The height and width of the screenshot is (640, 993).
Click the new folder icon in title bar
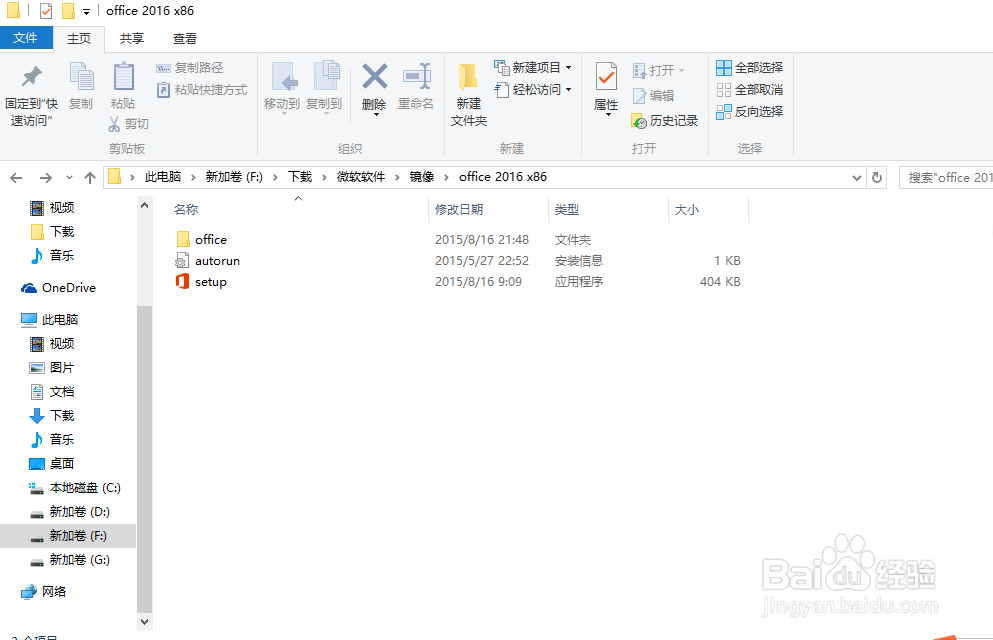click(68, 11)
